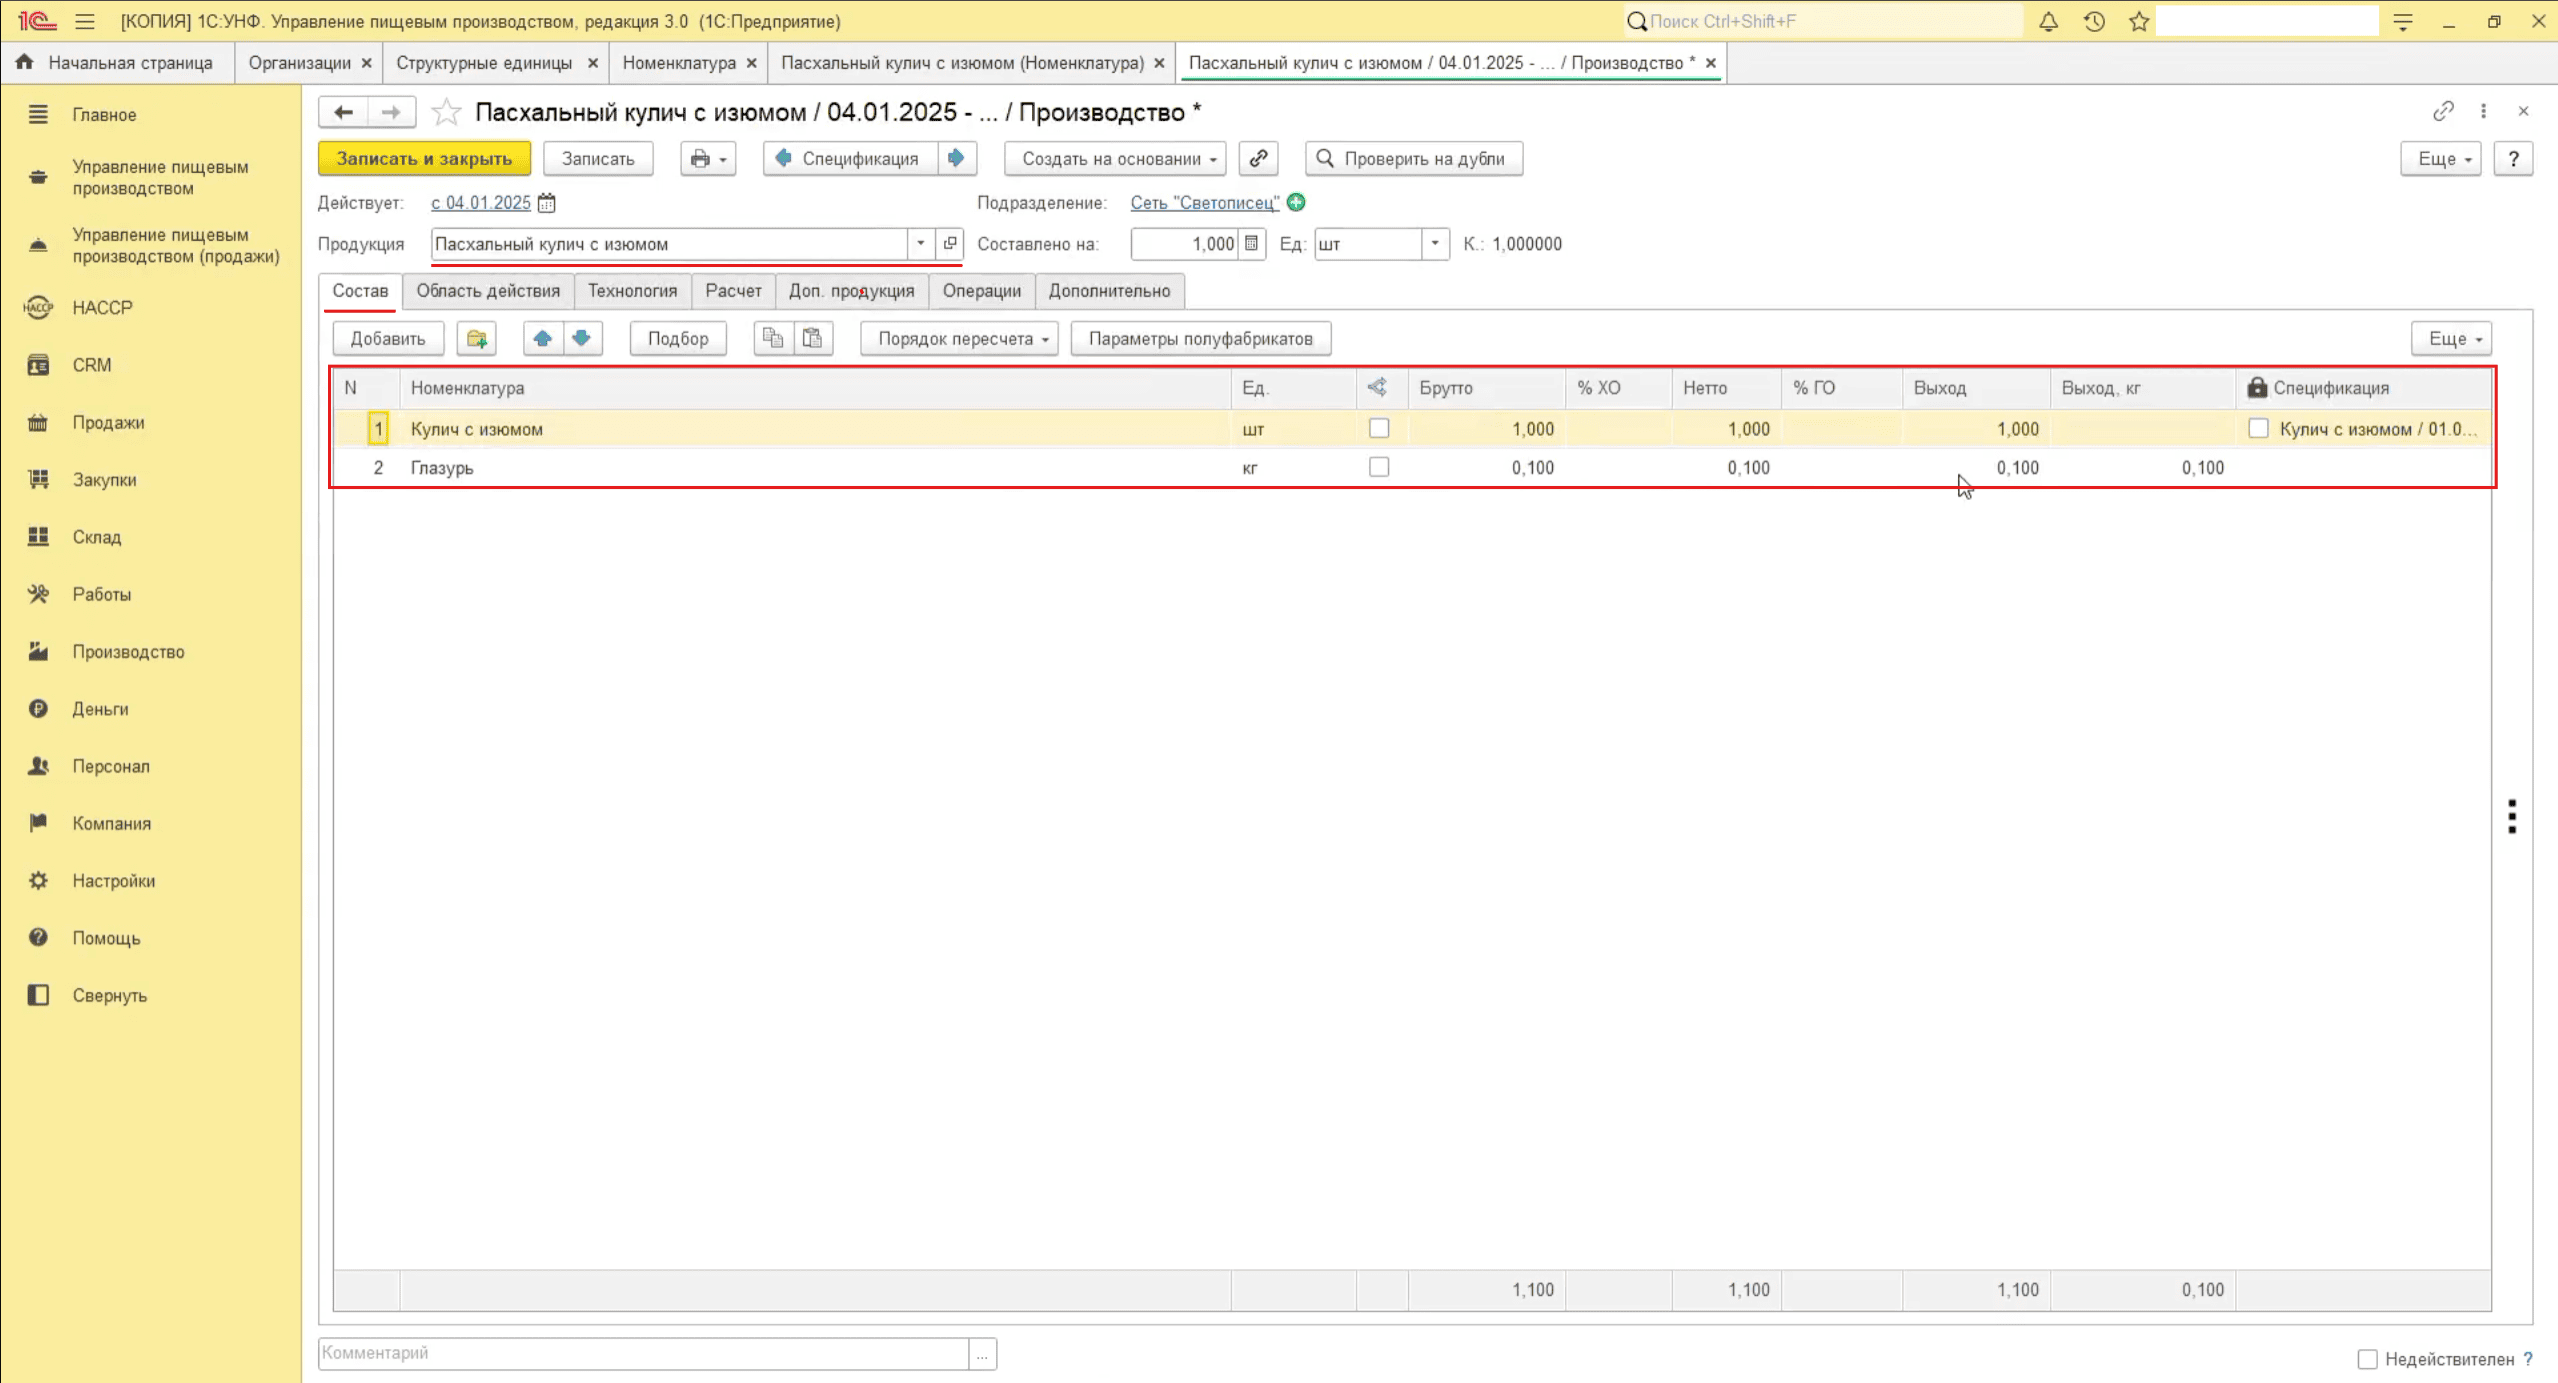Open Параметры полуфабрикатов
The height and width of the screenshot is (1383, 2558).
pyautogui.click(x=1200, y=339)
